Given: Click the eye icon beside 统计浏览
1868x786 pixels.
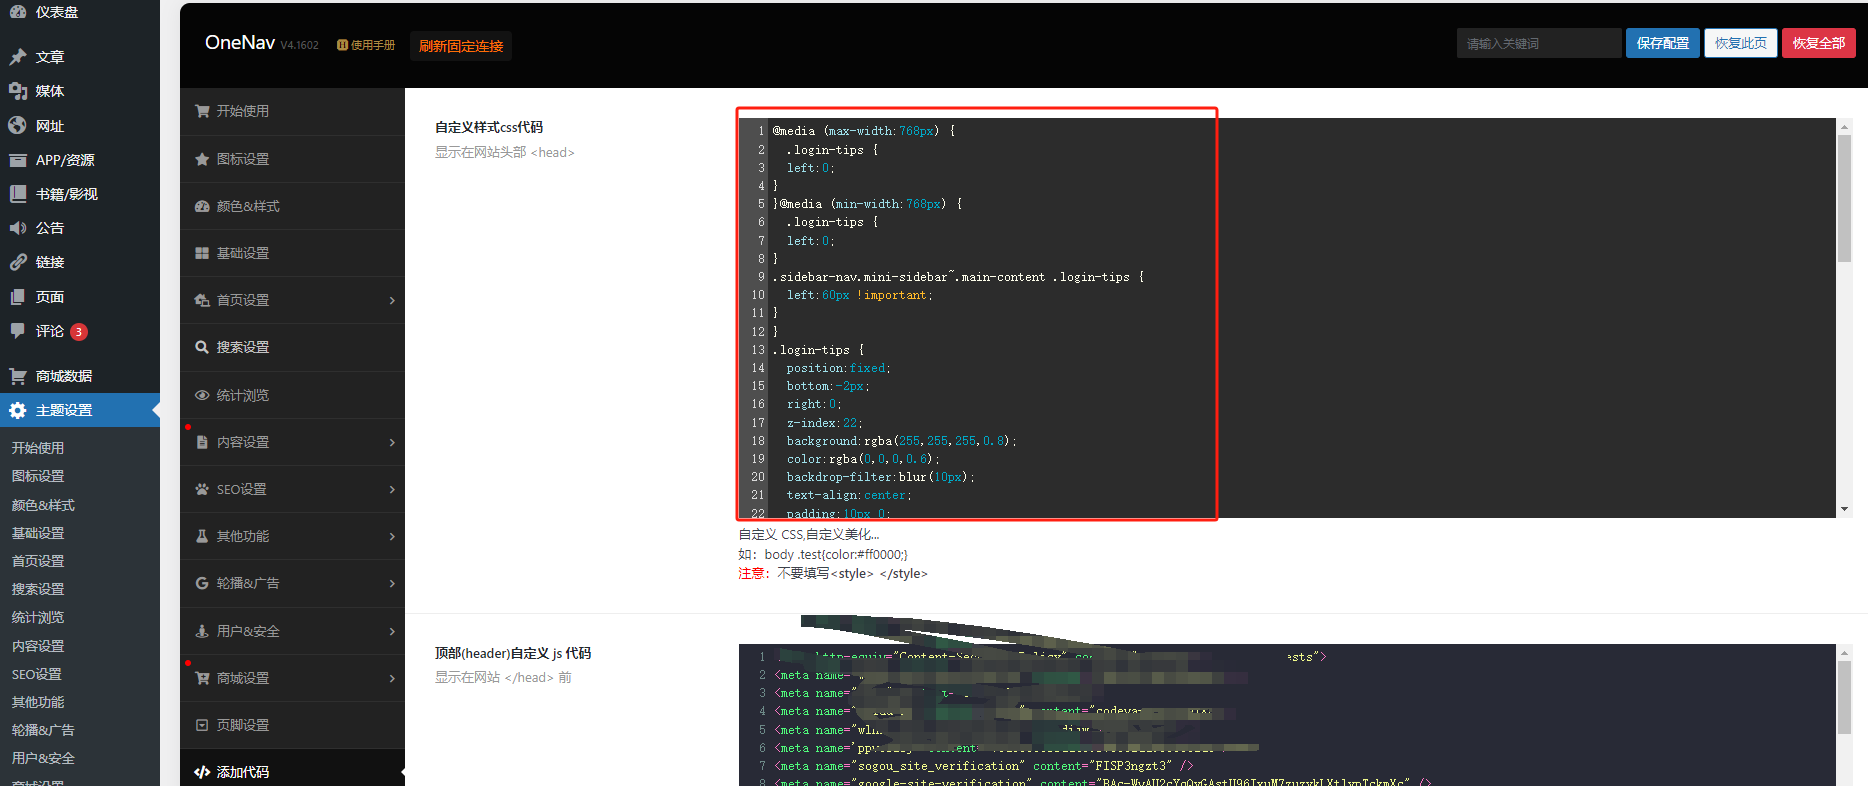Looking at the screenshot, I should coord(202,395).
